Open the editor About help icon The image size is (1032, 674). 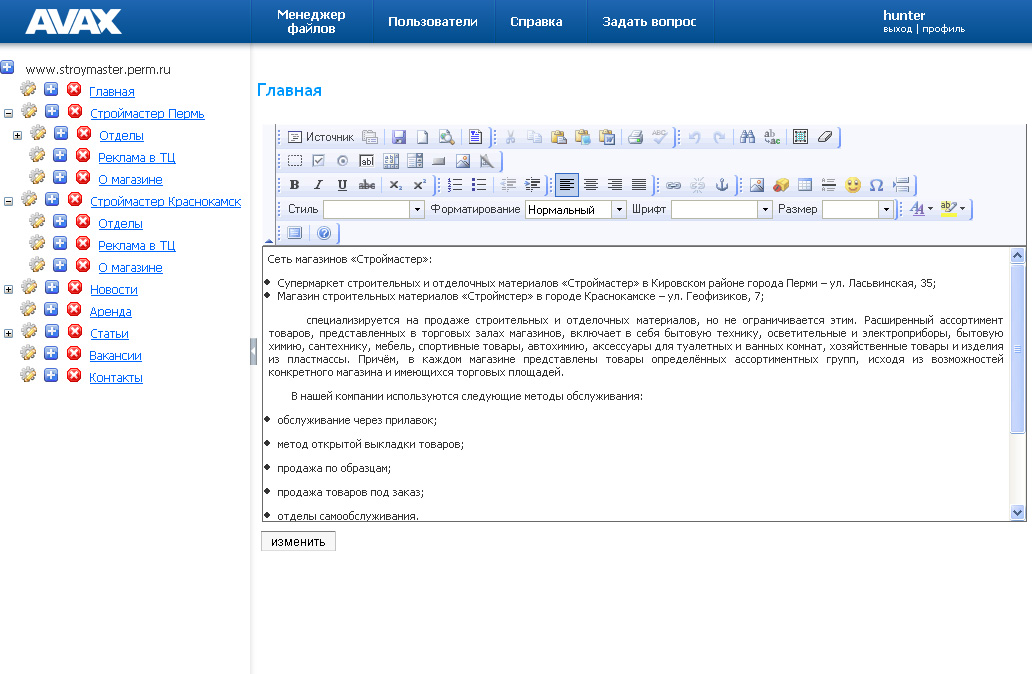coord(324,233)
